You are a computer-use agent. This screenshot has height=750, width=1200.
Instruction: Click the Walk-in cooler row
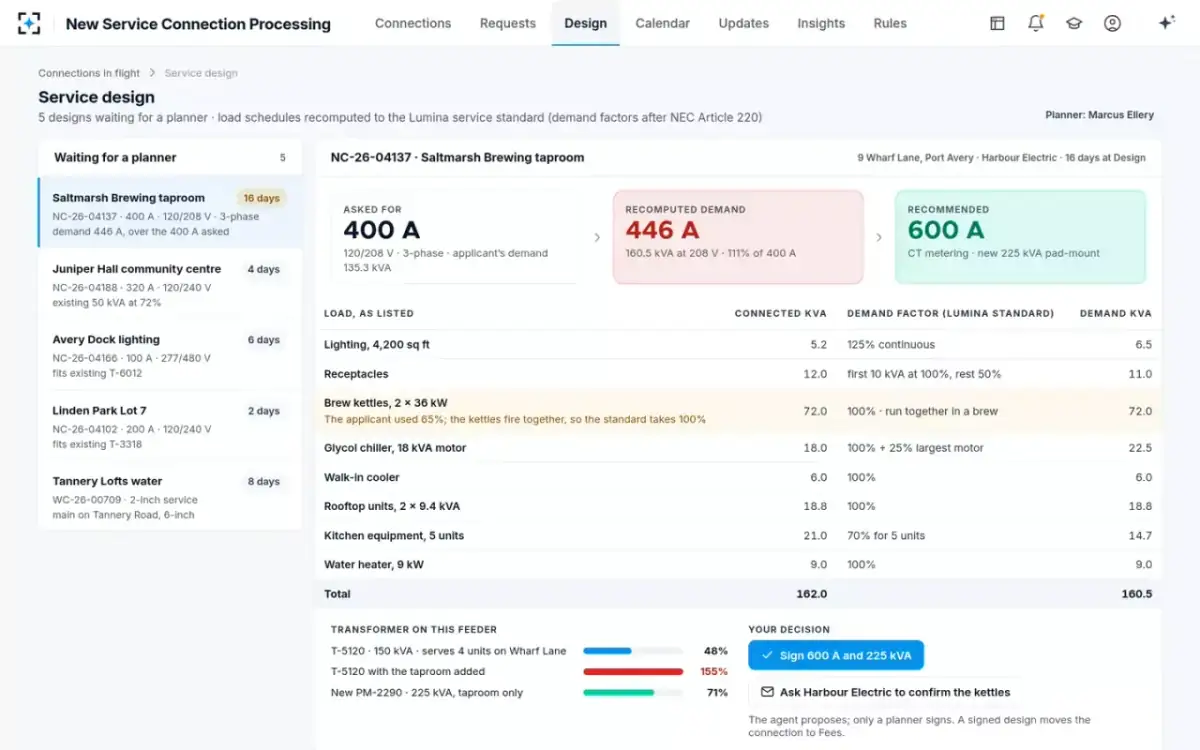(x=738, y=477)
